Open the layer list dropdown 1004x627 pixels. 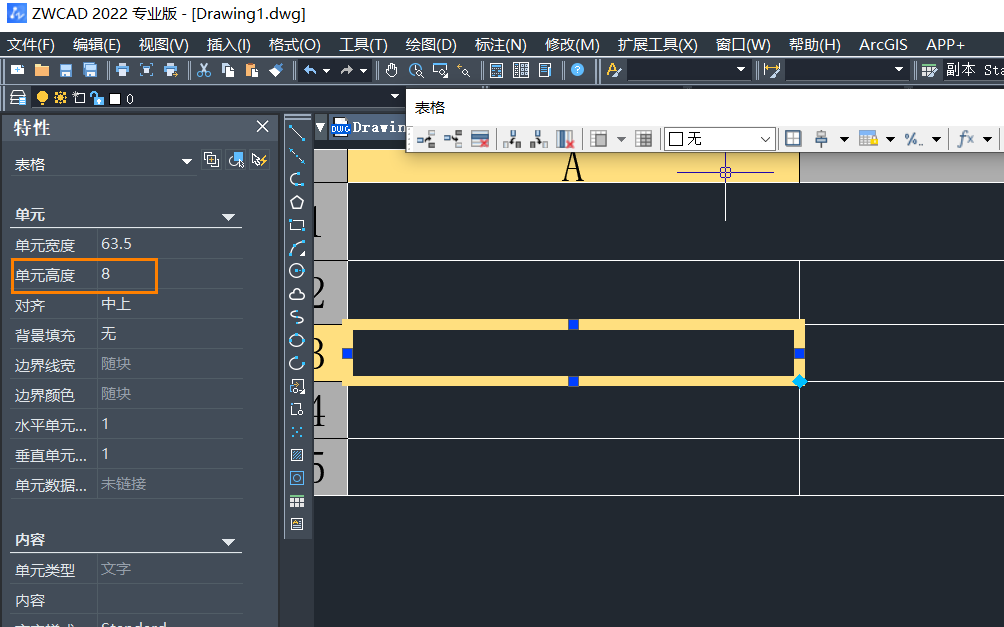(x=395, y=97)
